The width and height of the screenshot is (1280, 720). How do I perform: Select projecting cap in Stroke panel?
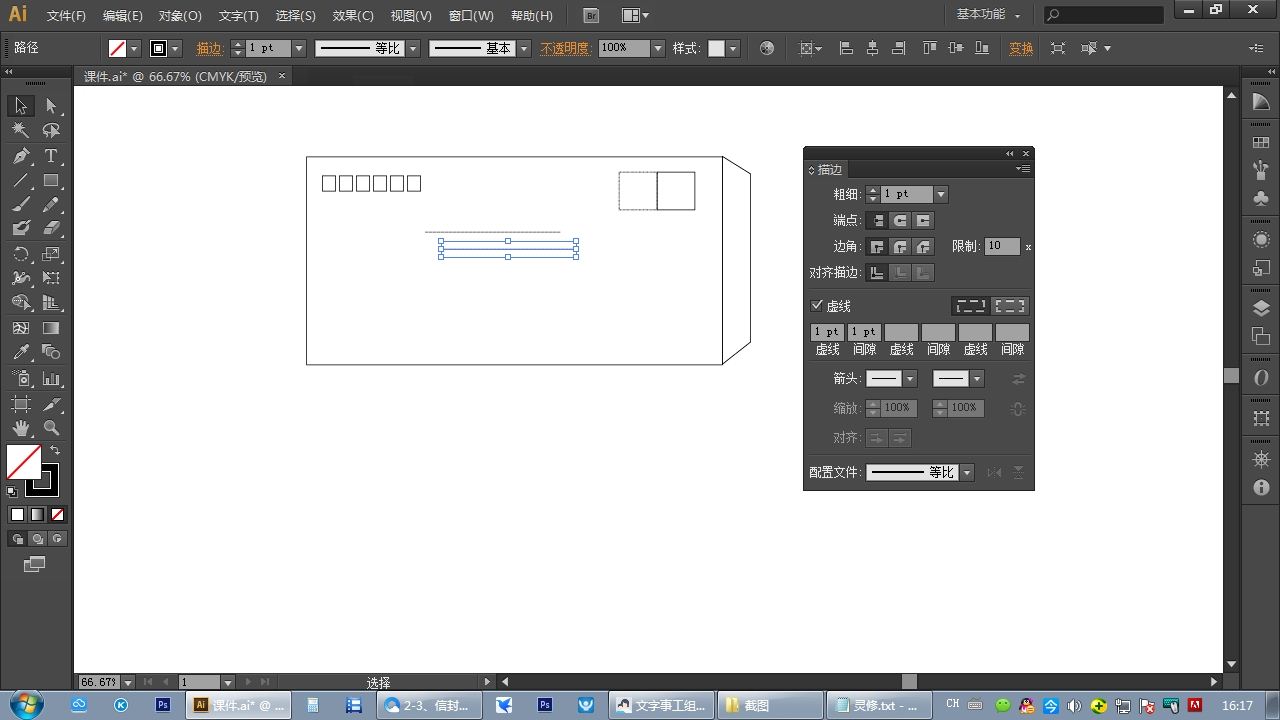point(923,220)
